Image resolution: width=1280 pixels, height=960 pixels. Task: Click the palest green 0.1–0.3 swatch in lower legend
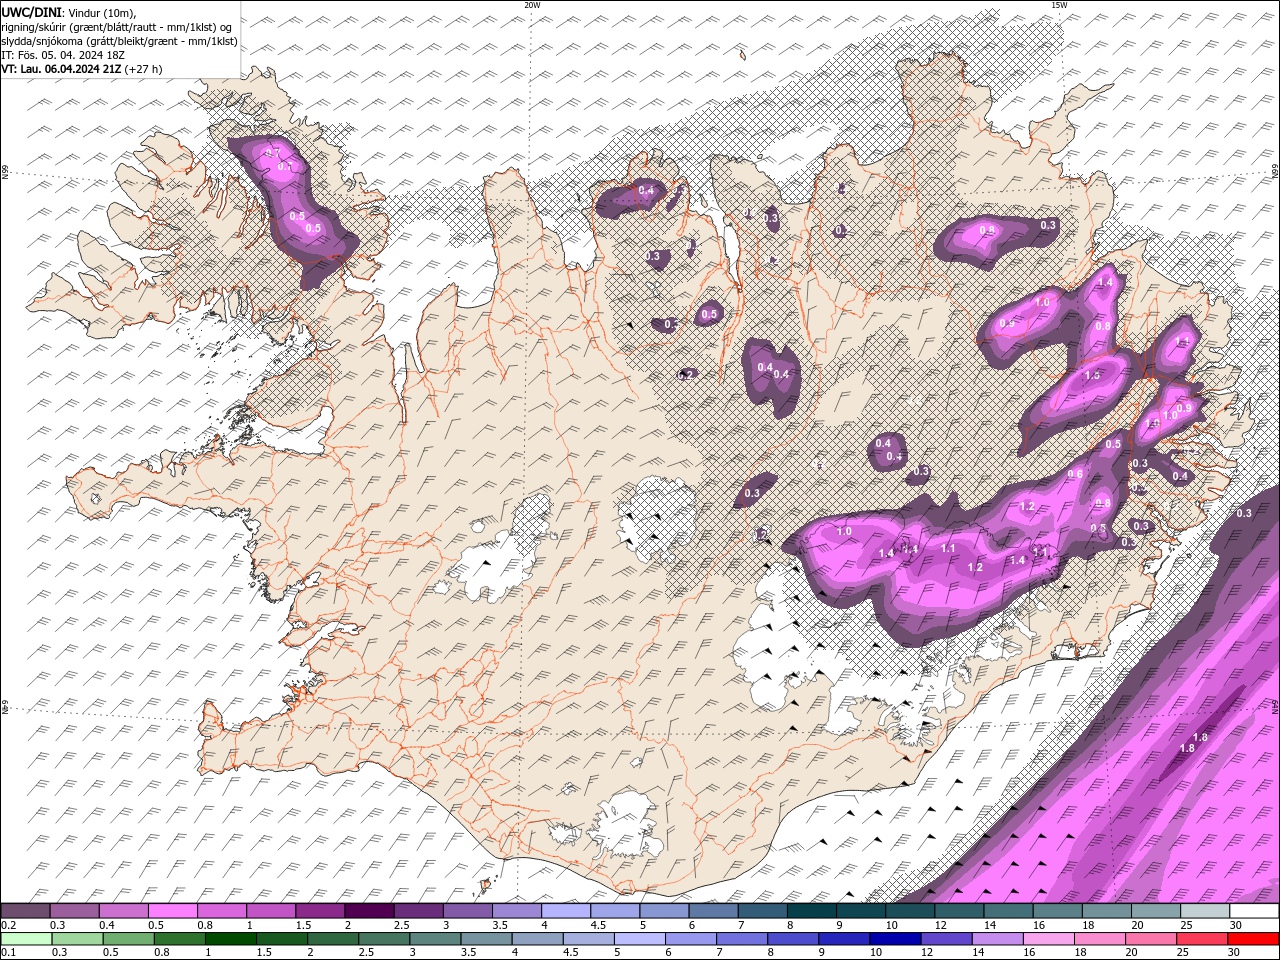(26, 938)
